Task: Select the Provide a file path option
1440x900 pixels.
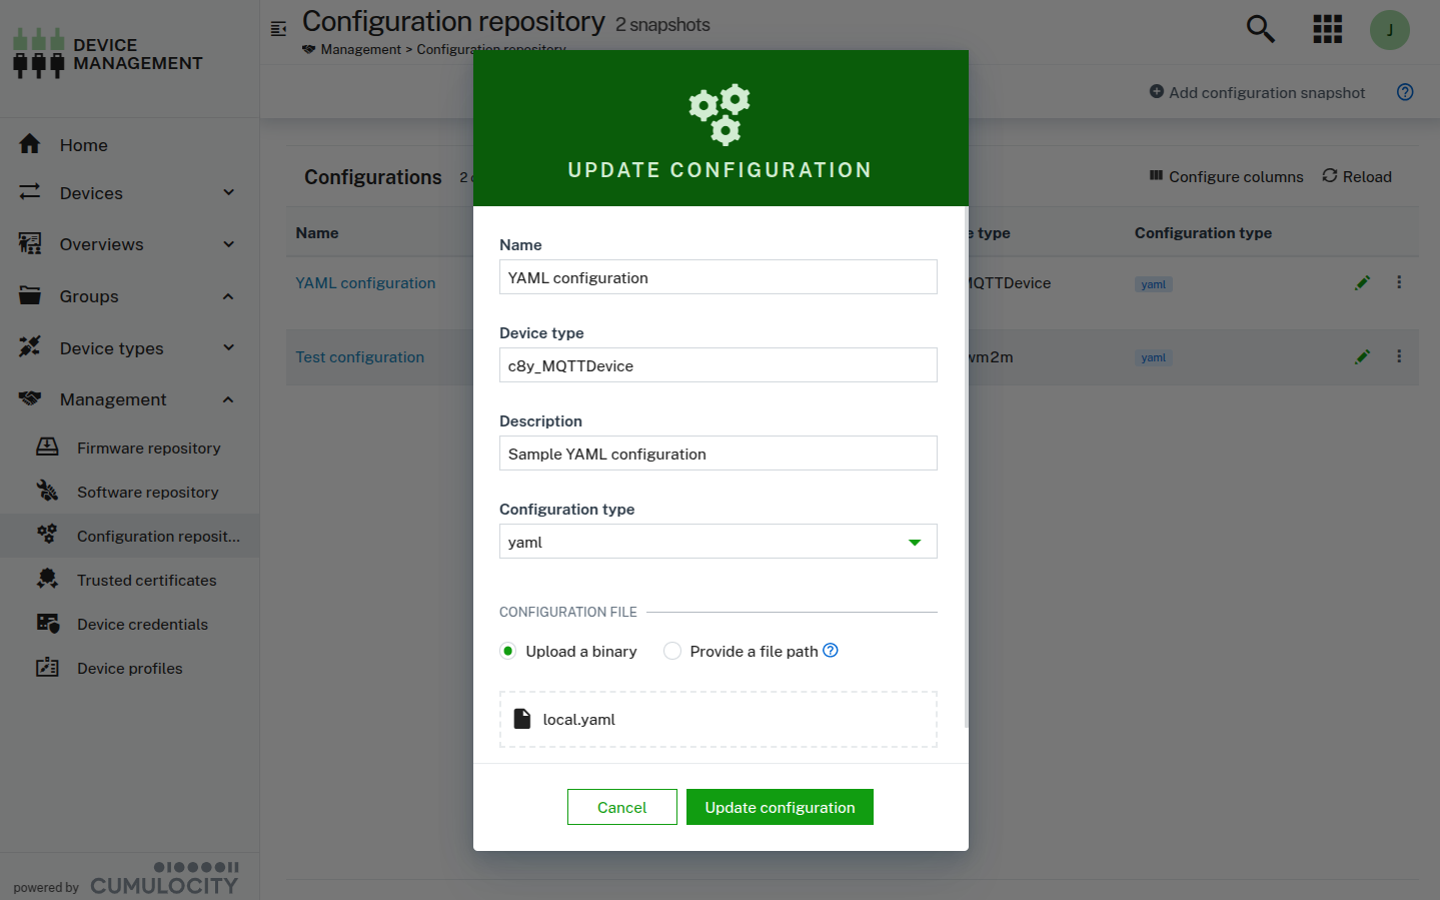Action: pos(672,650)
